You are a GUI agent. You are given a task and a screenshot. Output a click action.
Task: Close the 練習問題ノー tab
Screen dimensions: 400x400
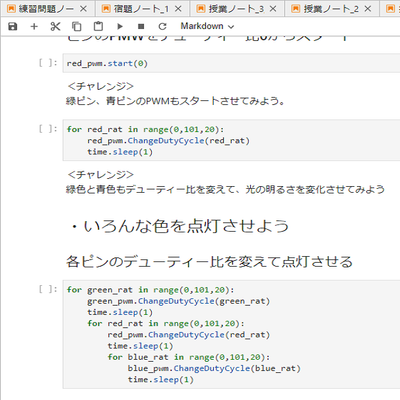tap(84, 9)
